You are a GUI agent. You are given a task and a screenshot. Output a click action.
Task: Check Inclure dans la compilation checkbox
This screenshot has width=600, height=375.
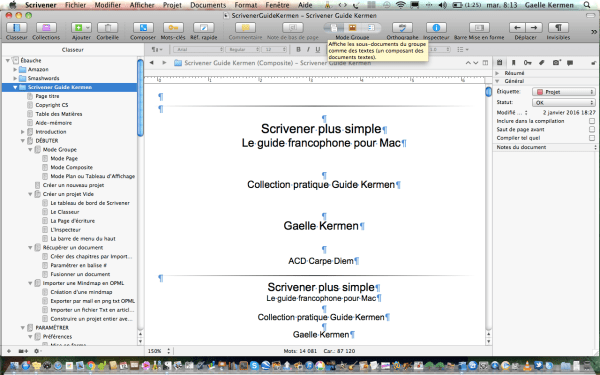tap(592, 121)
